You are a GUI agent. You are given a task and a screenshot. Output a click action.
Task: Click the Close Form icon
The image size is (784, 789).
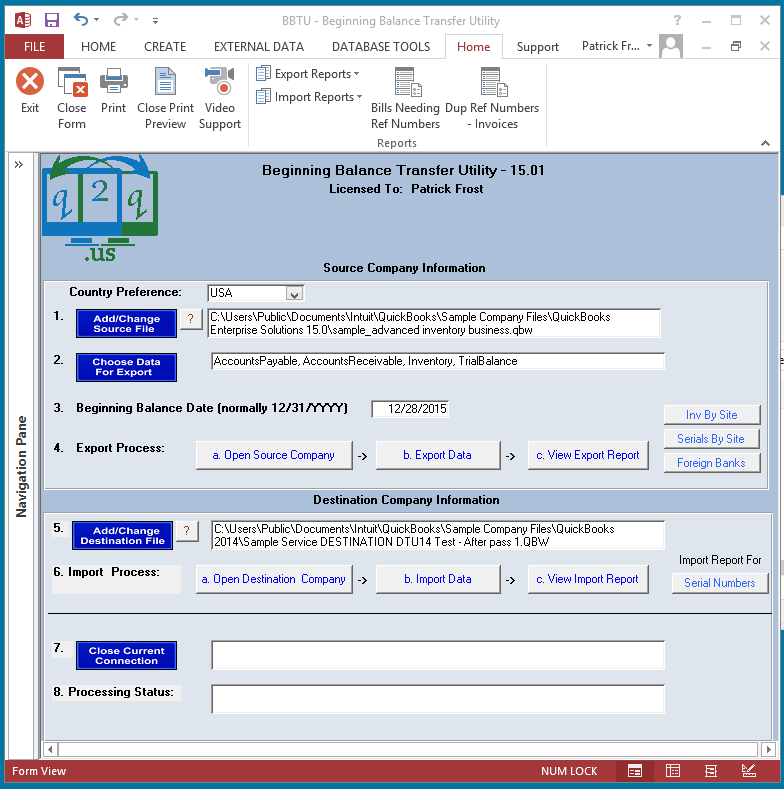(x=72, y=82)
